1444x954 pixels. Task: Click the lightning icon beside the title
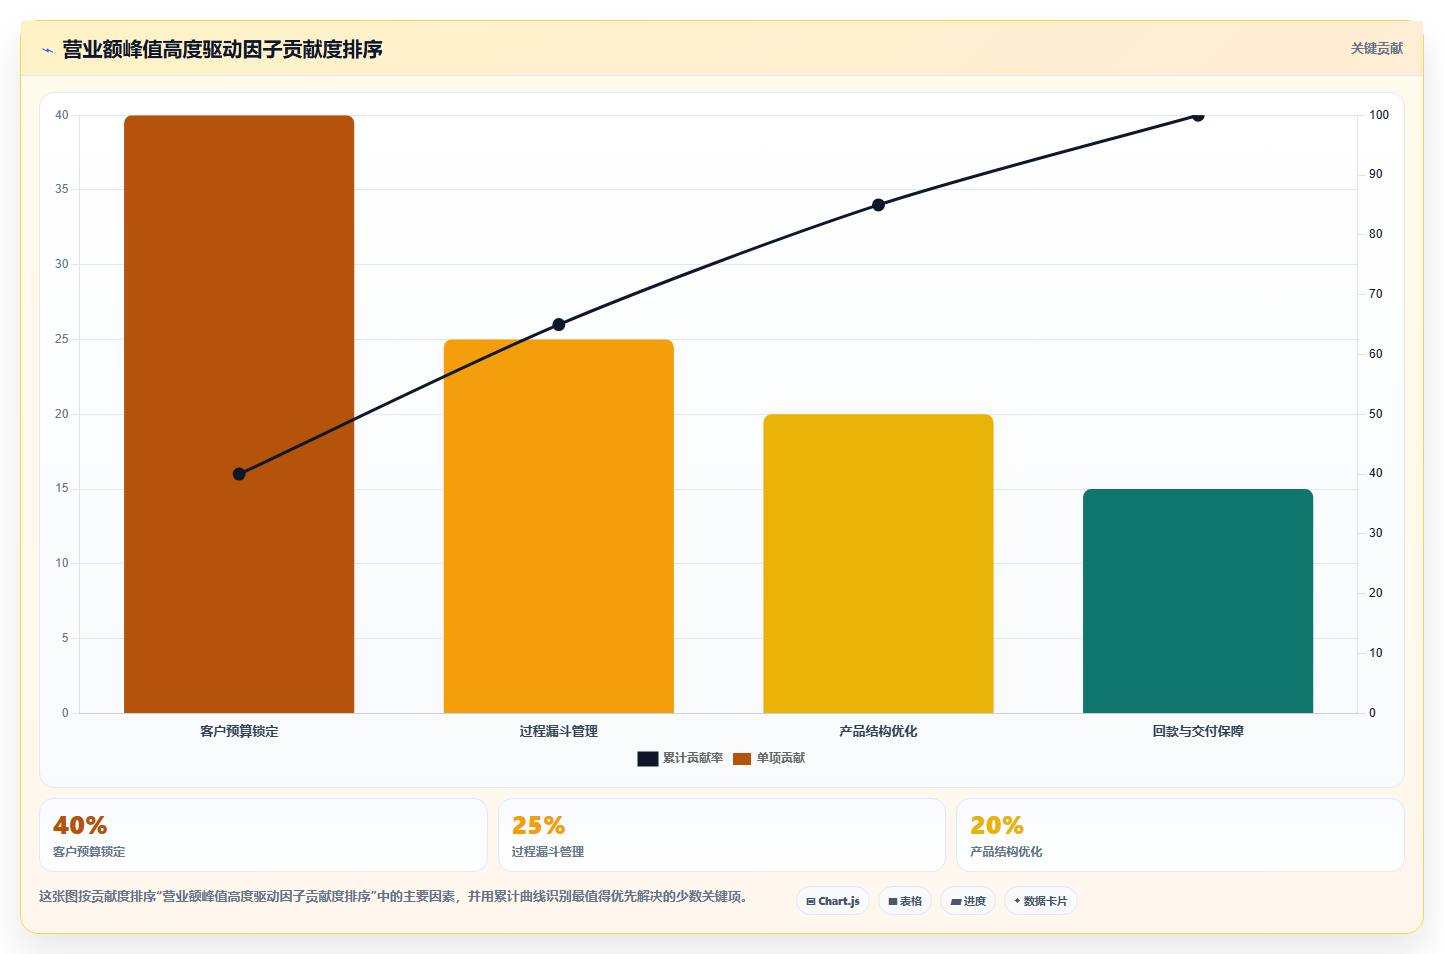coord(47,50)
